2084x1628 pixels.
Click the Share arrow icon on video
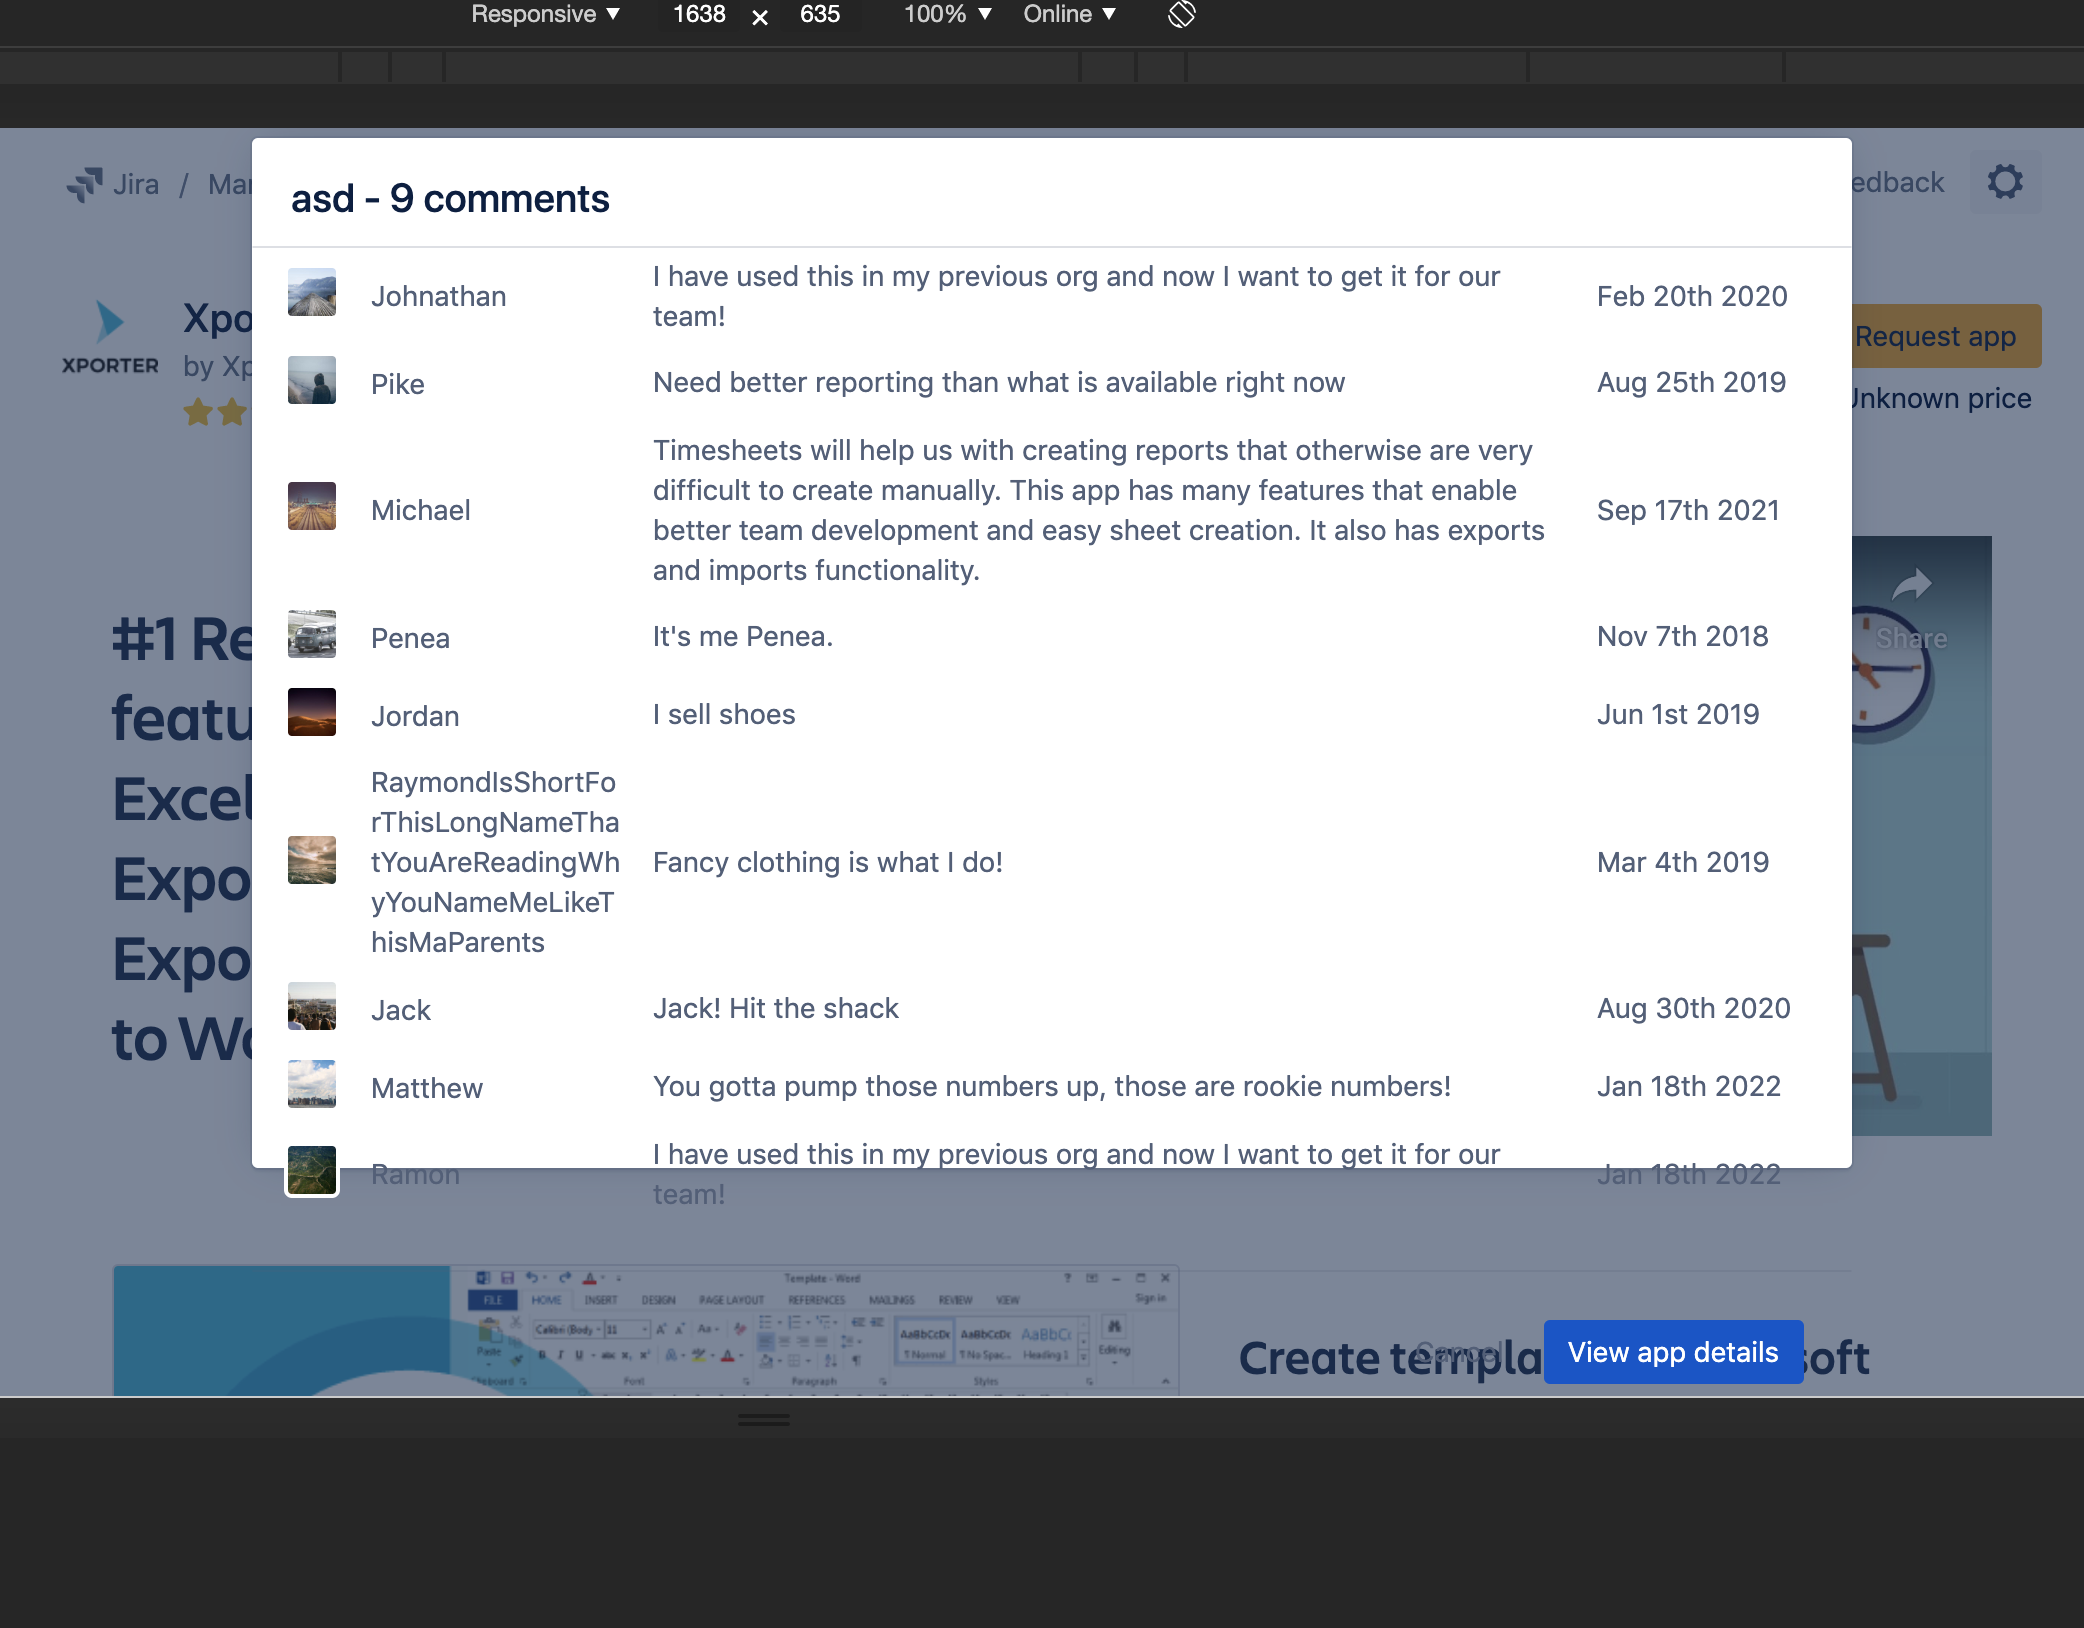[x=1911, y=586]
